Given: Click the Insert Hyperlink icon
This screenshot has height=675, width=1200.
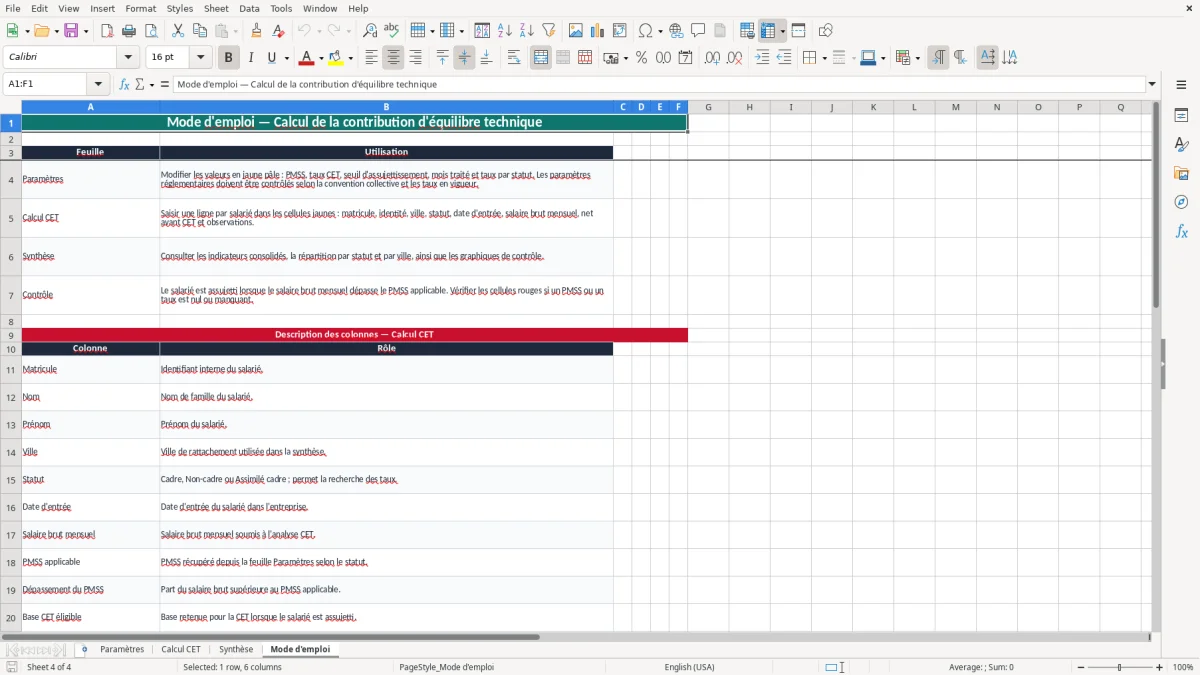Looking at the screenshot, I should [676, 31].
